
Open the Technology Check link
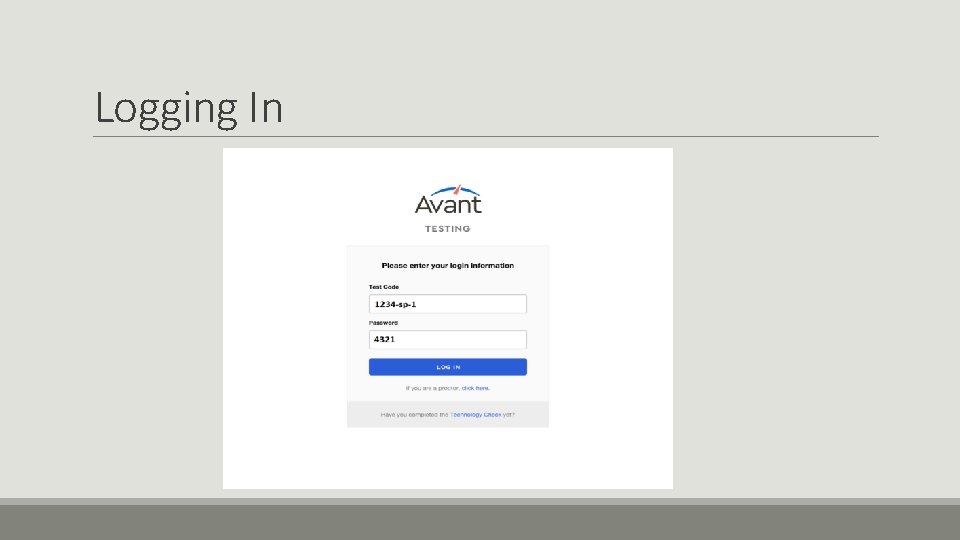(476, 414)
